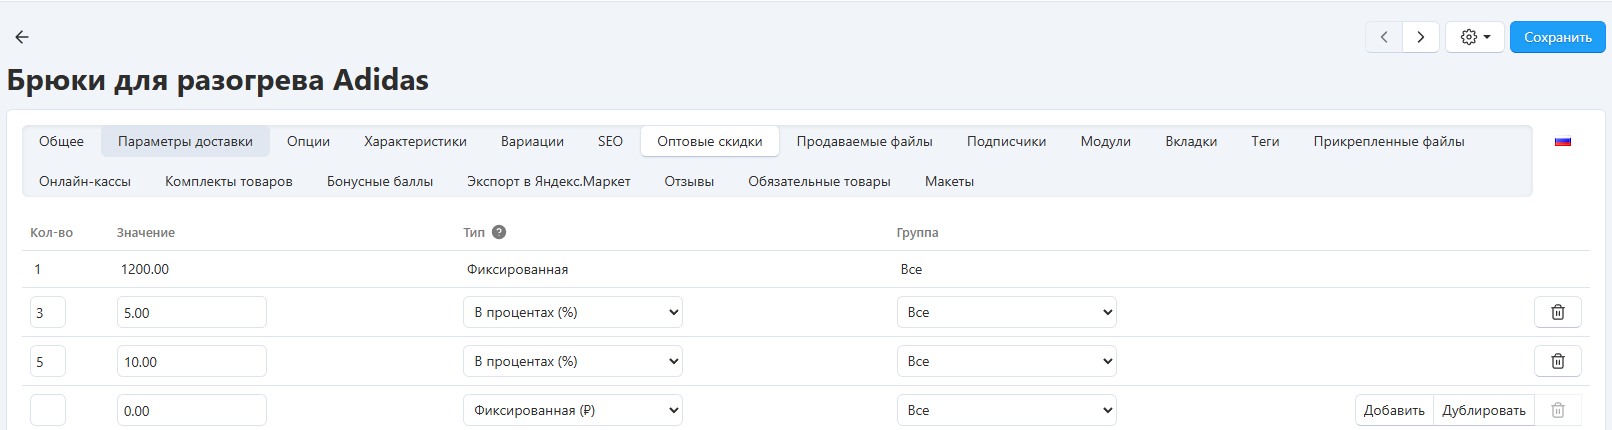The image size is (1612, 430).
Task: Click the help icon next to Тип
Action: coord(499,232)
